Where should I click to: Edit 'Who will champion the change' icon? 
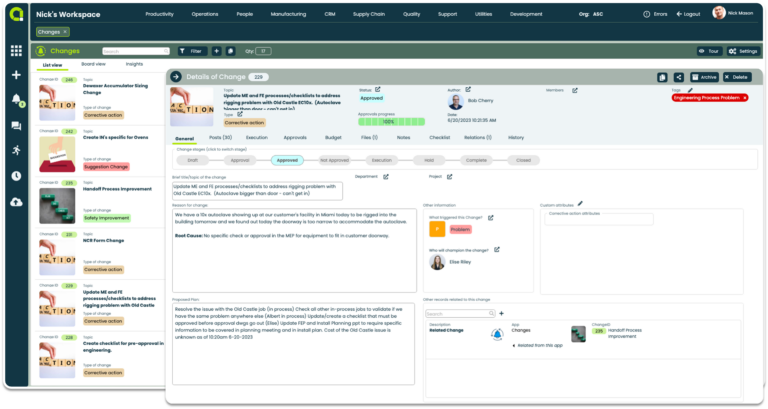click(497, 250)
